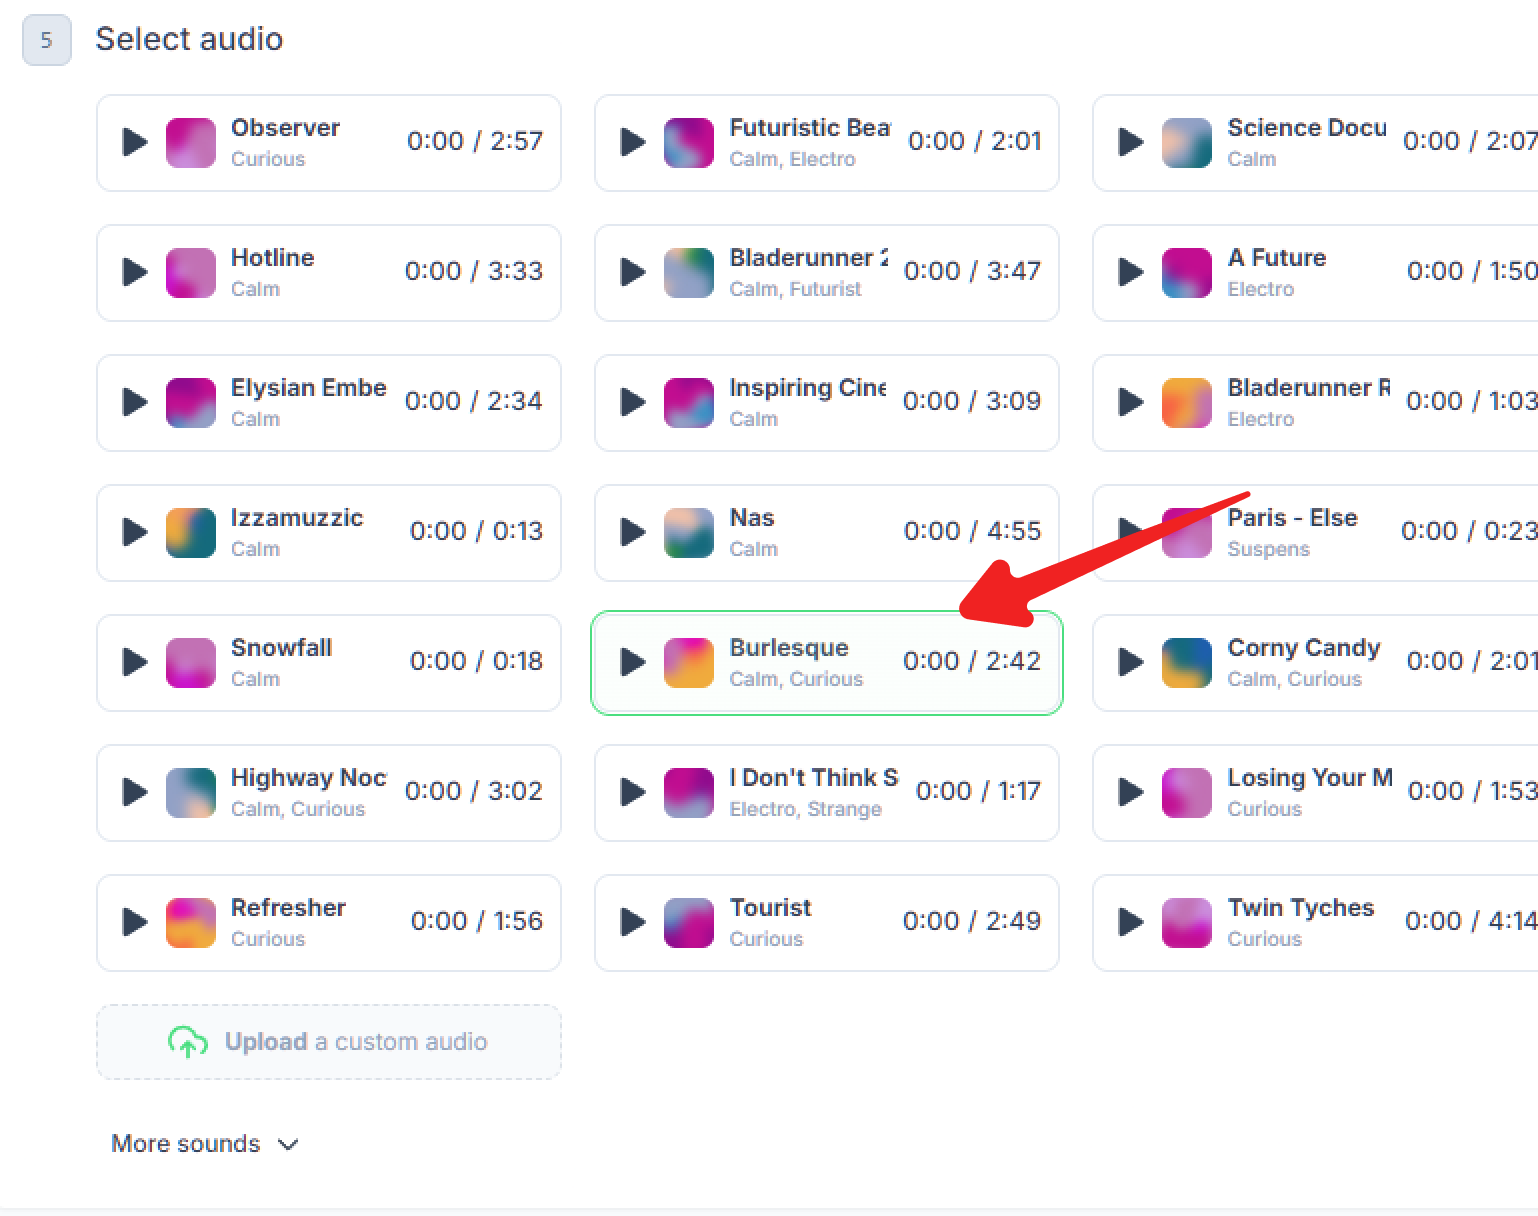The height and width of the screenshot is (1216, 1538).
Task: Play the Corny Candy track
Action: (x=1130, y=662)
